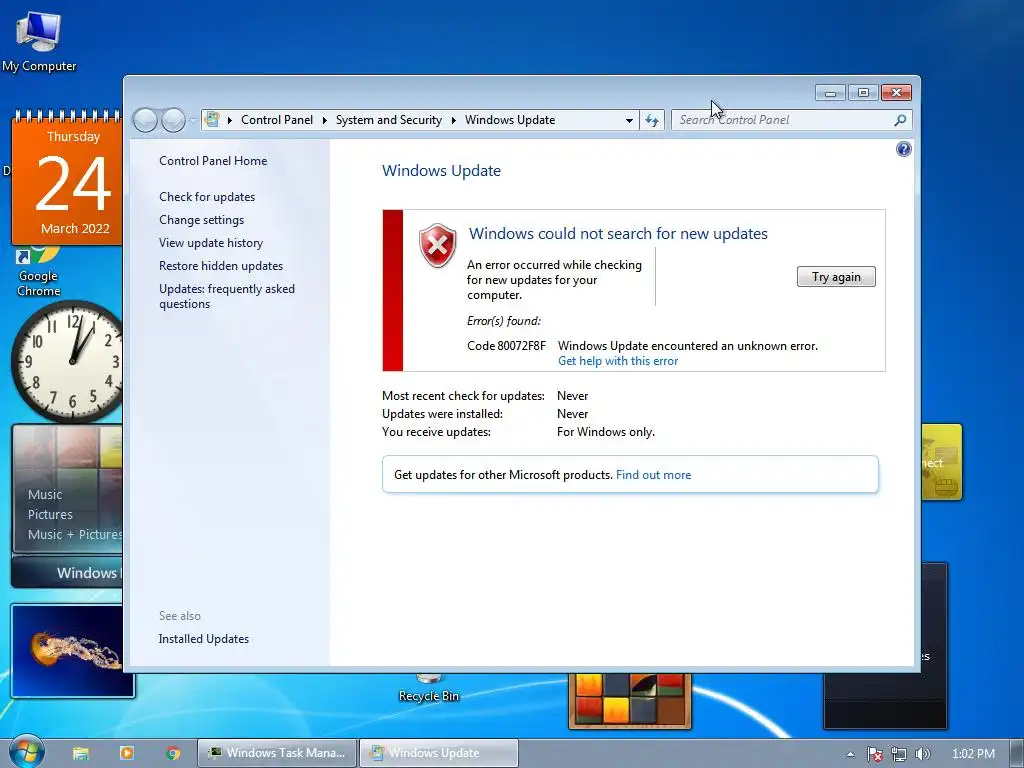Open Windows Explorer from taskbar
Image resolution: width=1024 pixels, height=768 pixels.
(x=80, y=753)
